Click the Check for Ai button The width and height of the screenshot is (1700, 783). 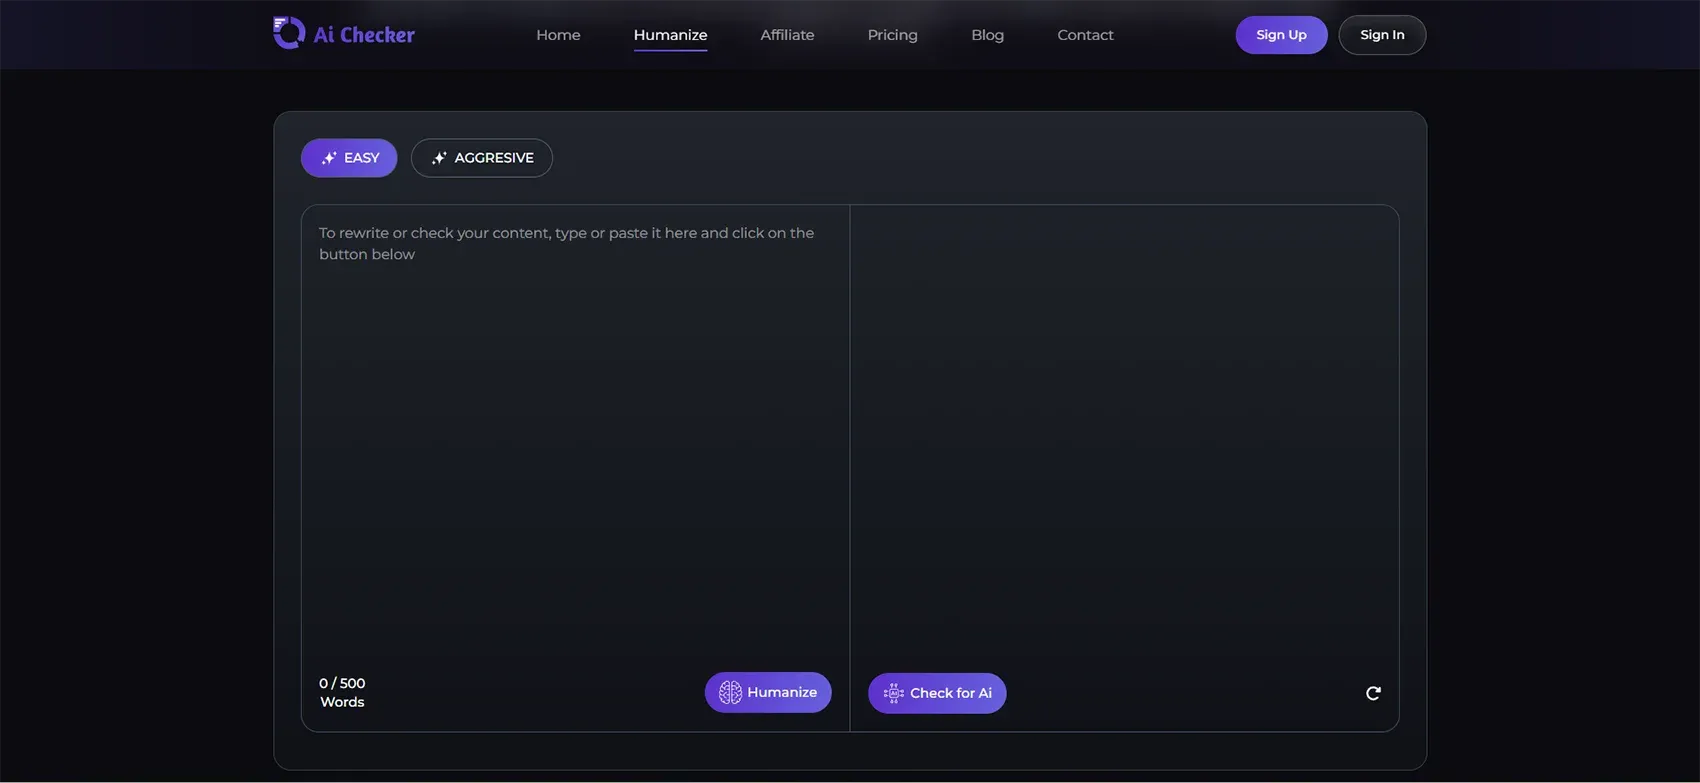click(x=937, y=693)
